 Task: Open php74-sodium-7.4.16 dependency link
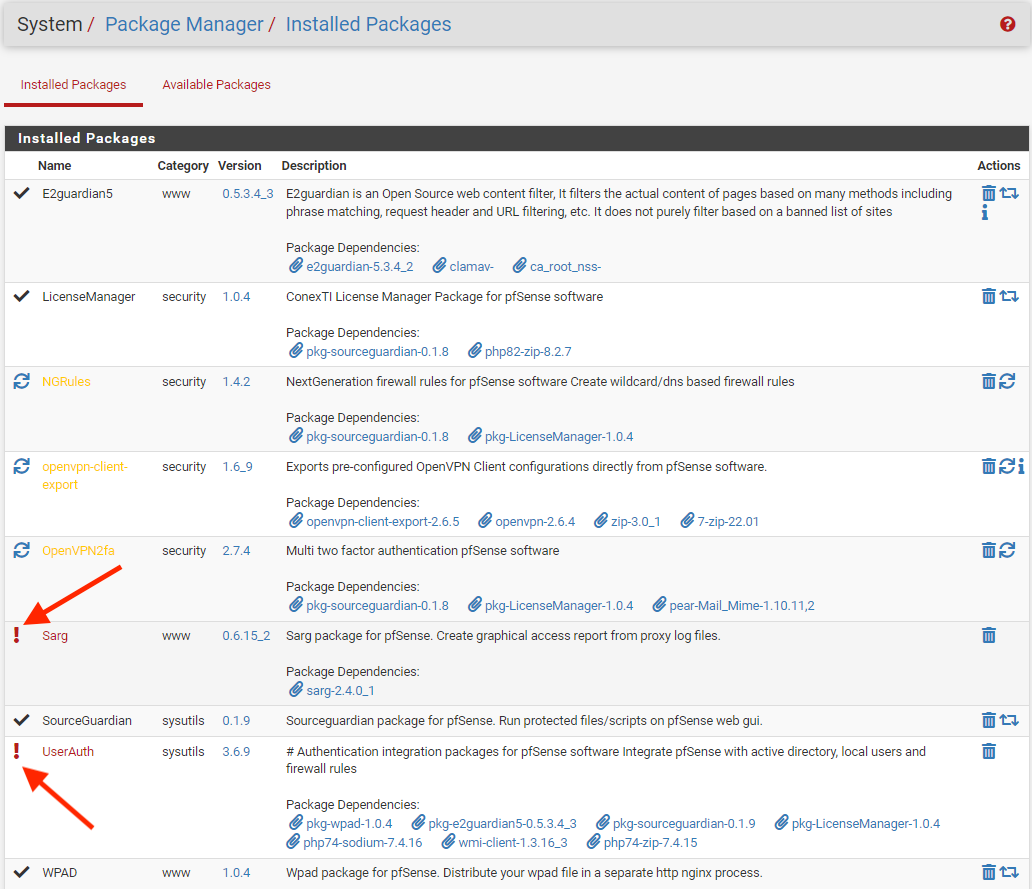point(362,842)
